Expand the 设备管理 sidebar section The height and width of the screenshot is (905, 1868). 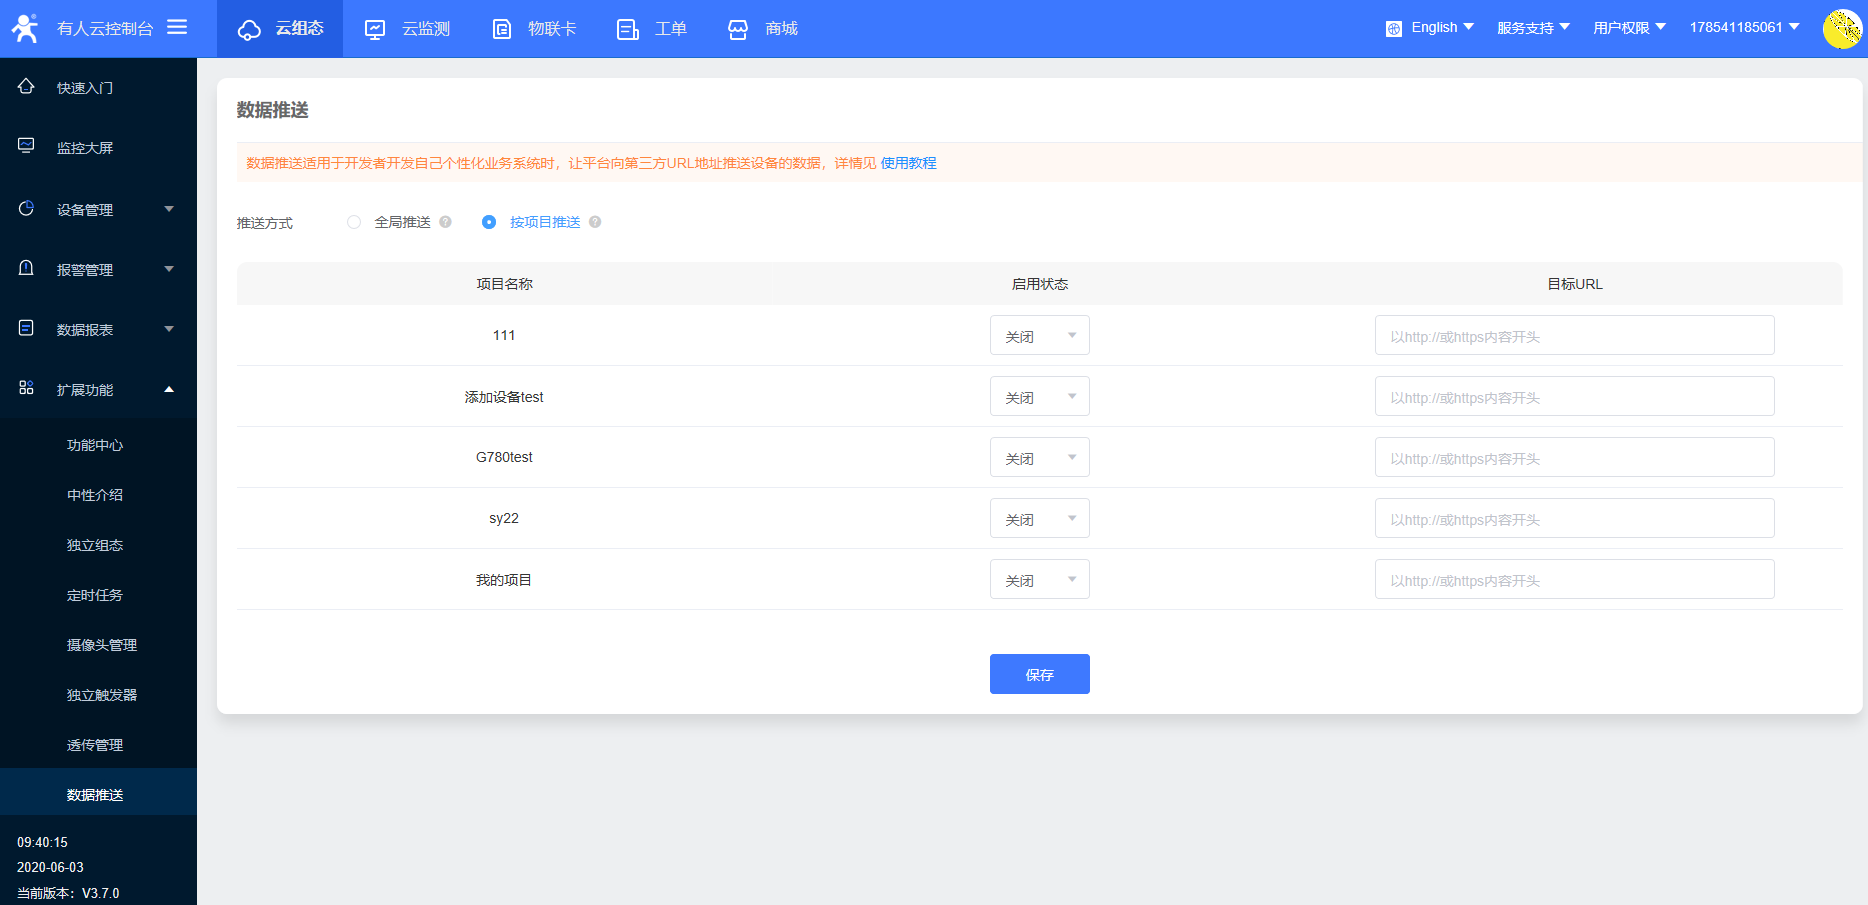(98, 209)
